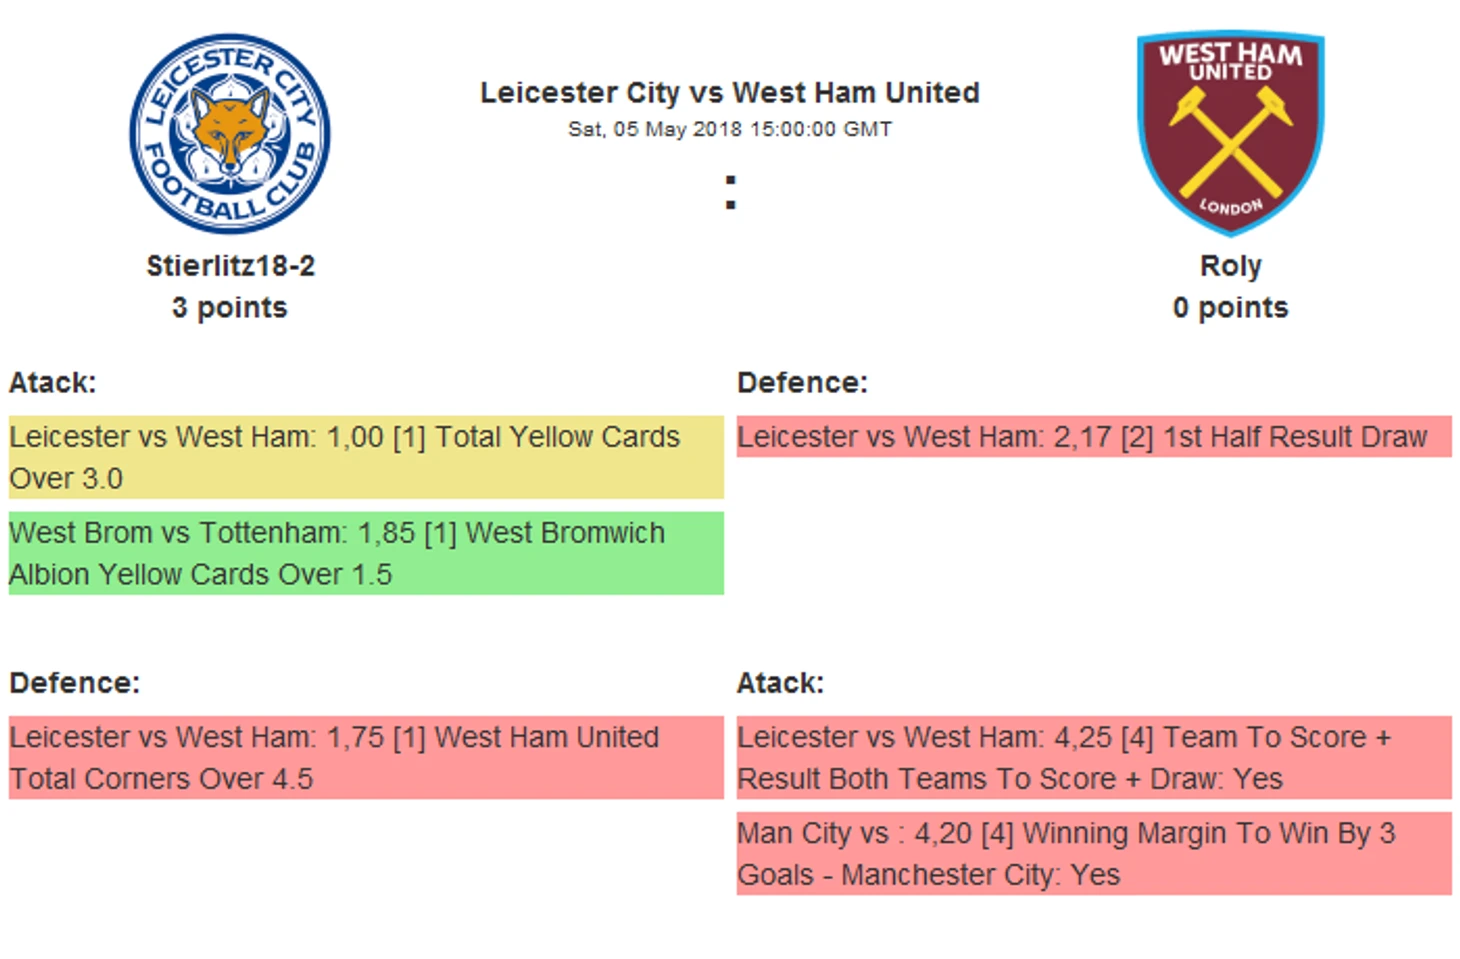Select West Ham United Total Corners Over 4.5 bet

click(x=366, y=757)
